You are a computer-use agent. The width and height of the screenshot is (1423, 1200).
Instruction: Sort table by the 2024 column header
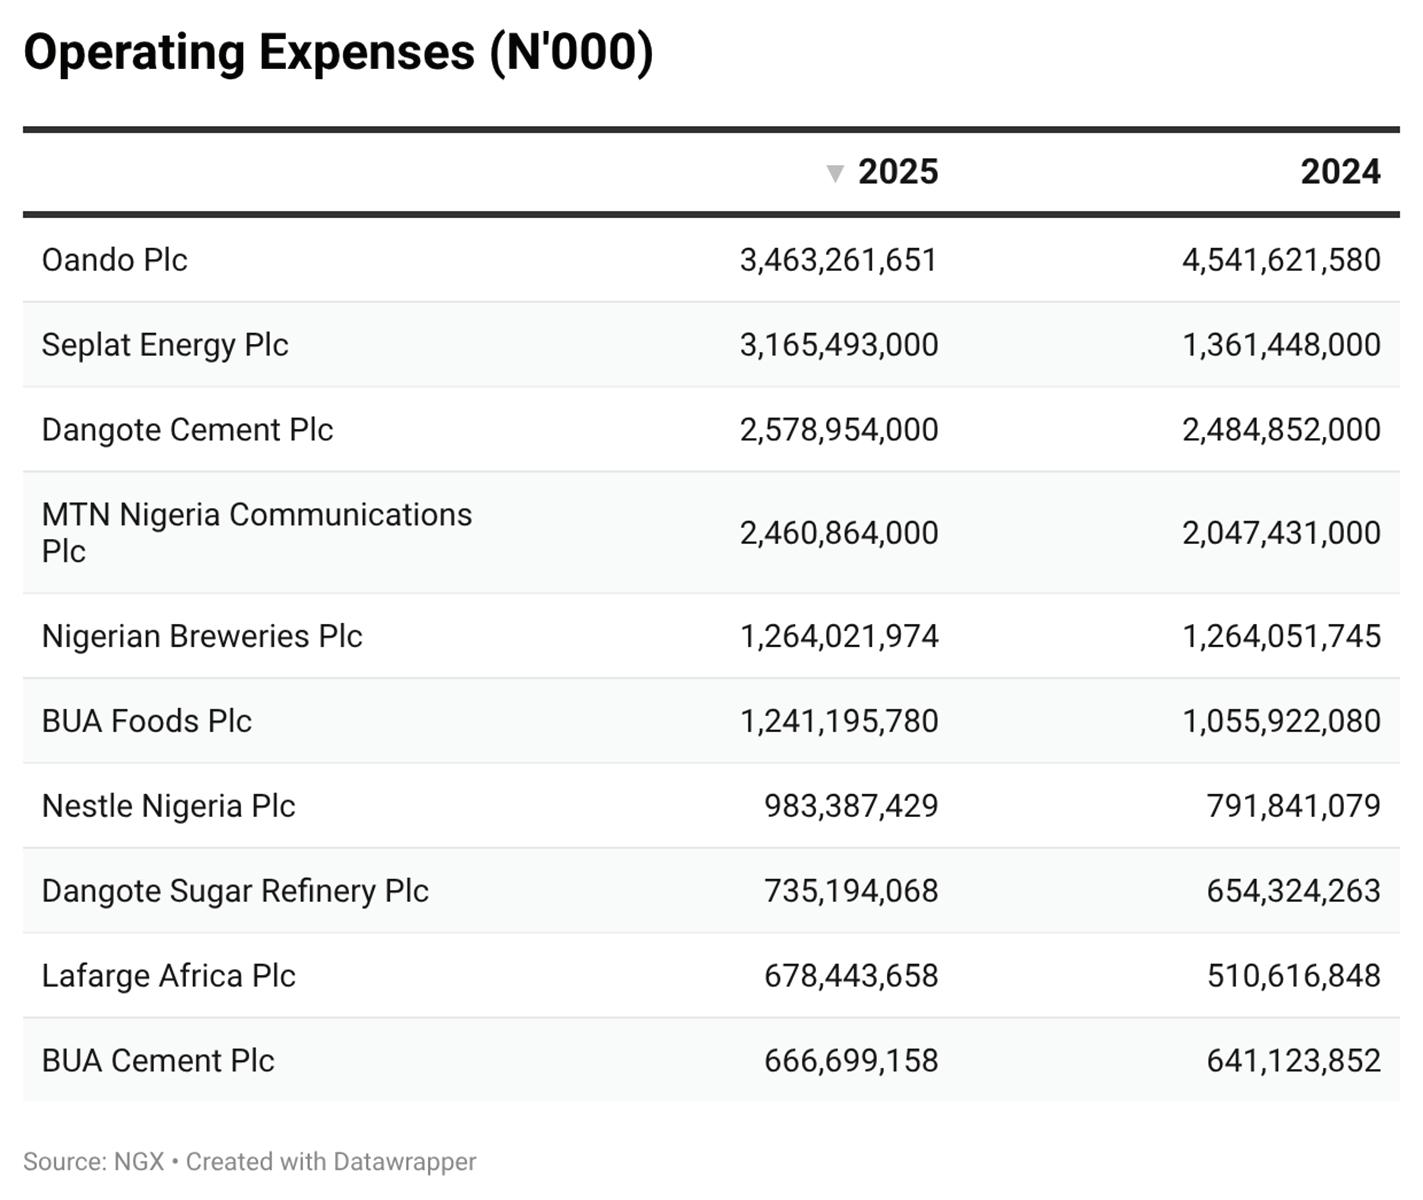(1339, 172)
